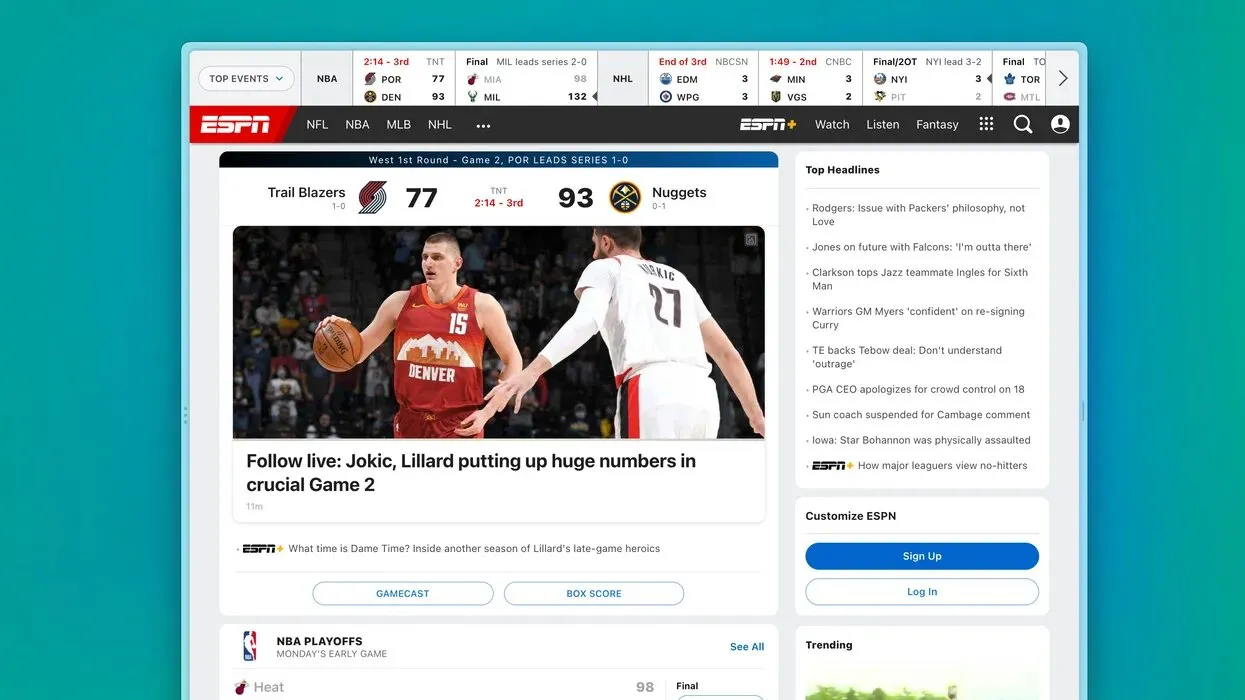Open Jokic dribbling game photo
The height and width of the screenshot is (700, 1245).
tap(499, 332)
